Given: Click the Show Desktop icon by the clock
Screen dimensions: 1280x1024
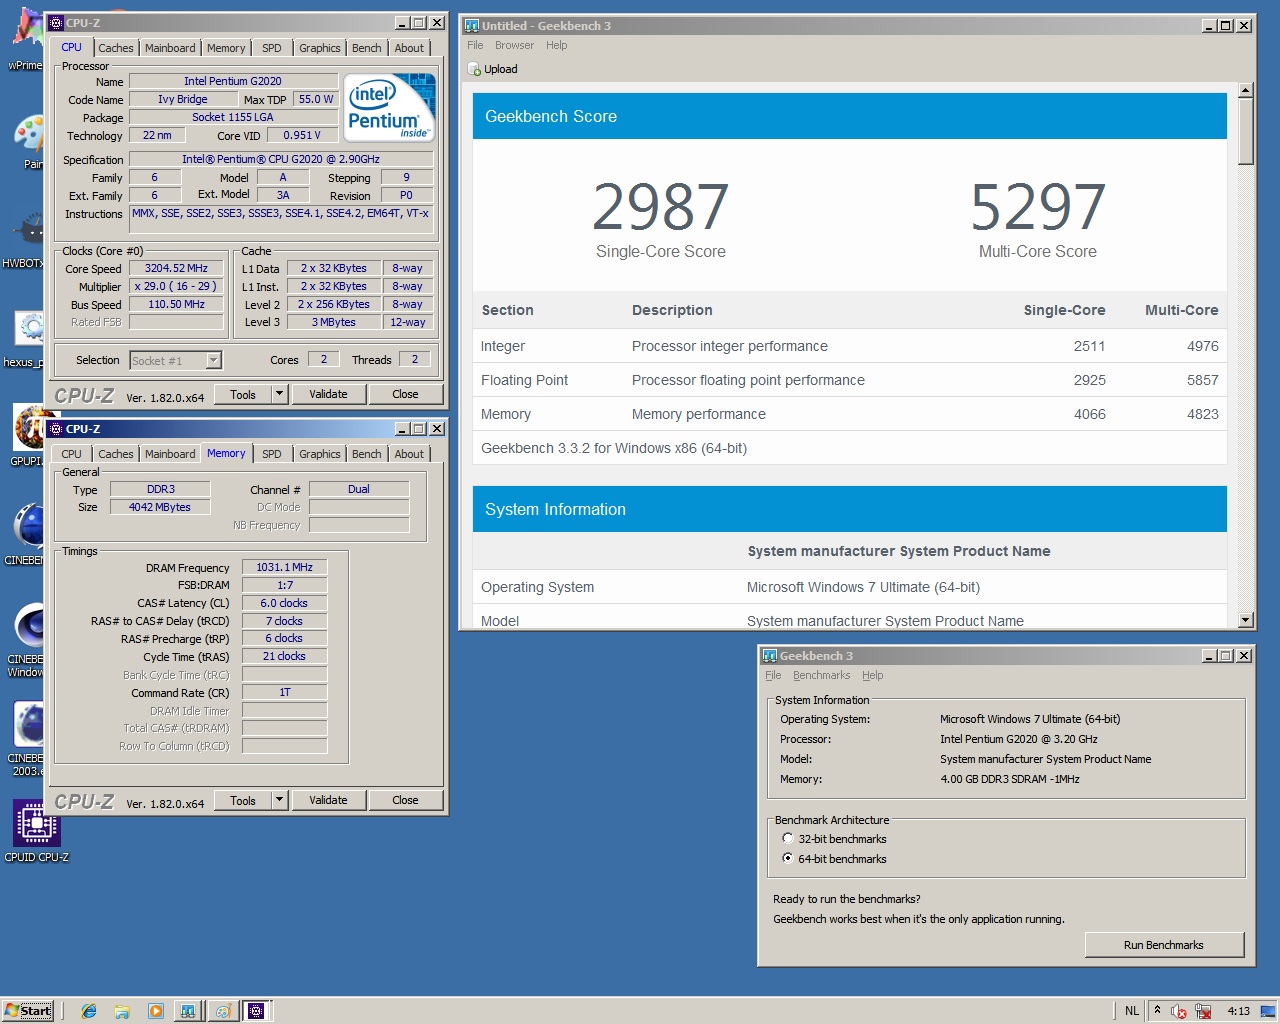Looking at the screenshot, I should (1268, 1010).
